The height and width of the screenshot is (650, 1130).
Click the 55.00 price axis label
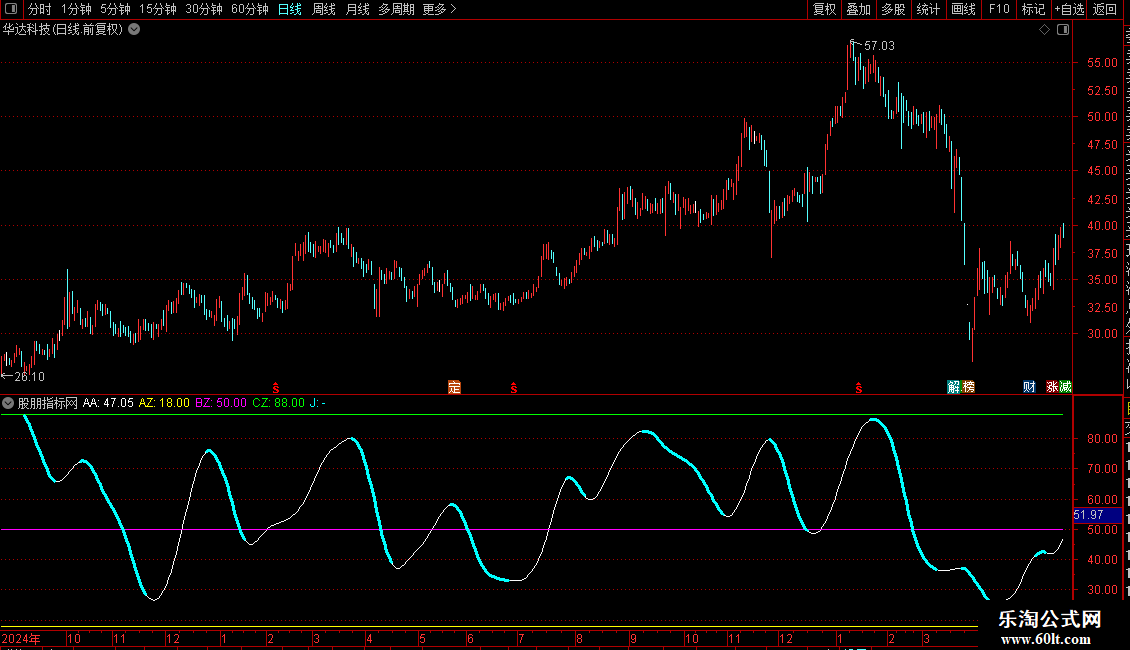(1103, 63)
